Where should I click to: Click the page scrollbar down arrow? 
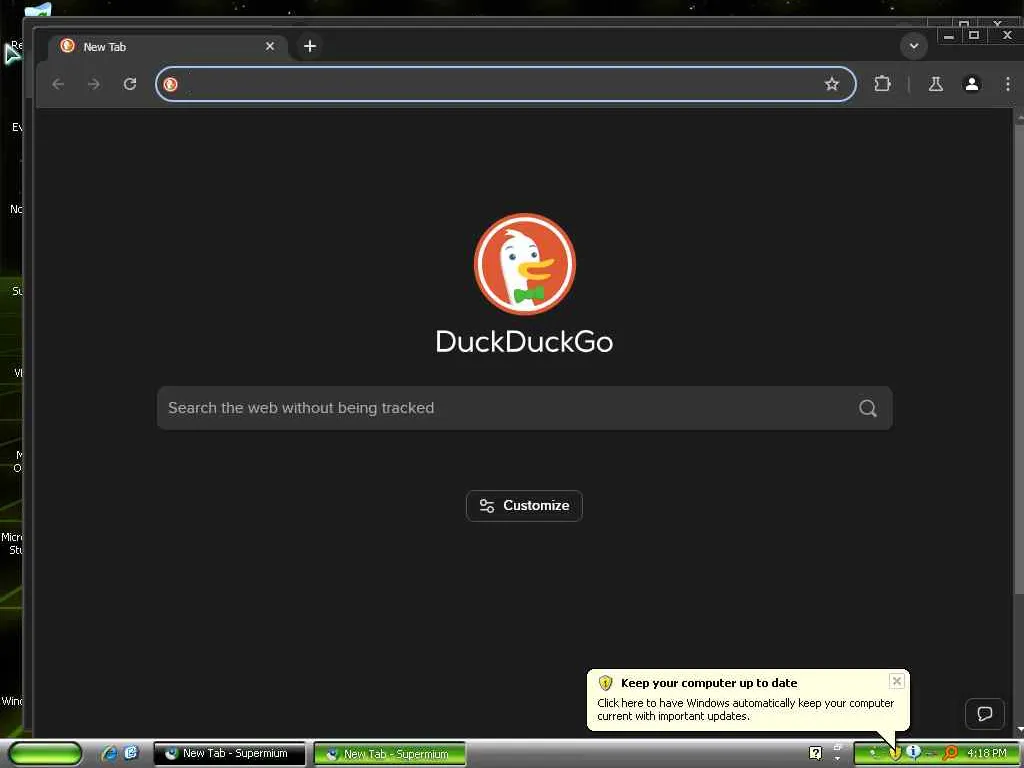1019,729
